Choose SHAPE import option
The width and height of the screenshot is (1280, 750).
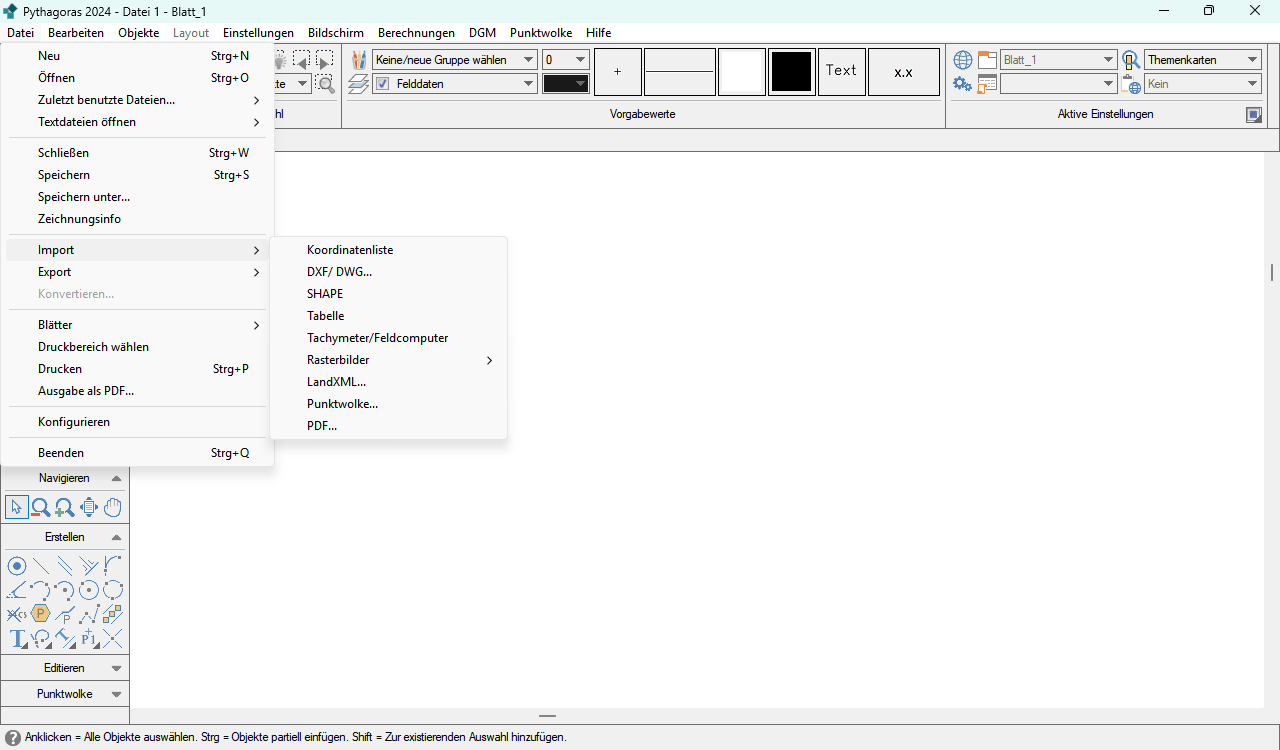point(388,294)
